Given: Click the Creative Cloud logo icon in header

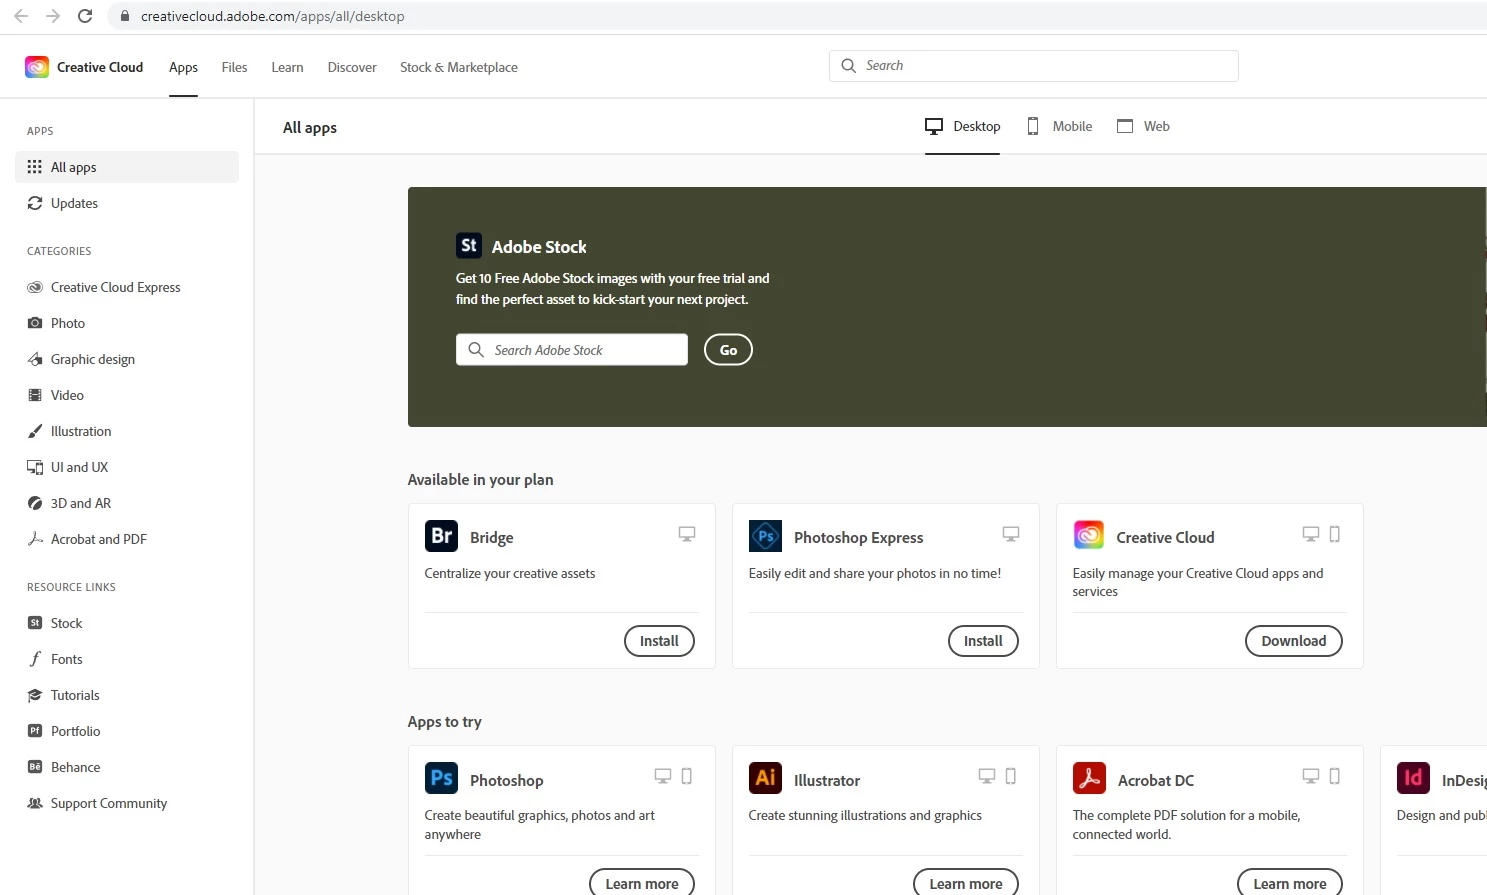Looking at the screenshot, I should point(37,67).
